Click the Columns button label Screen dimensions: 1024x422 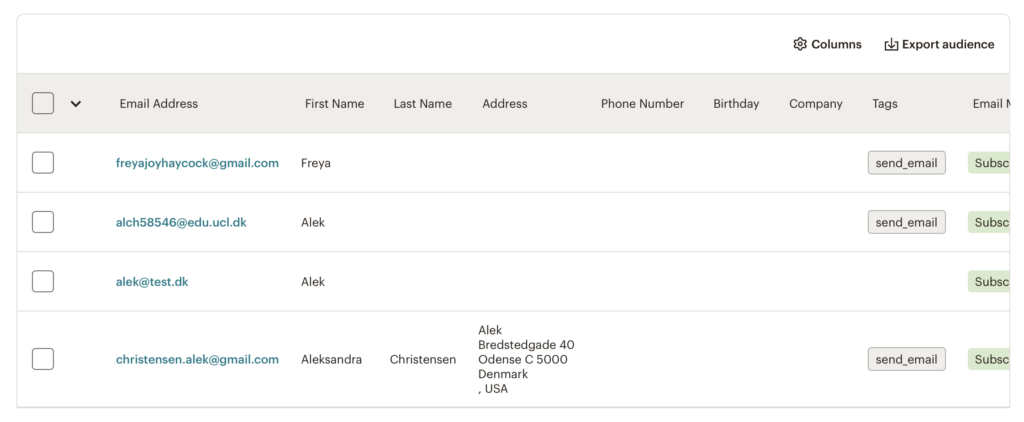tap(836, 44)
